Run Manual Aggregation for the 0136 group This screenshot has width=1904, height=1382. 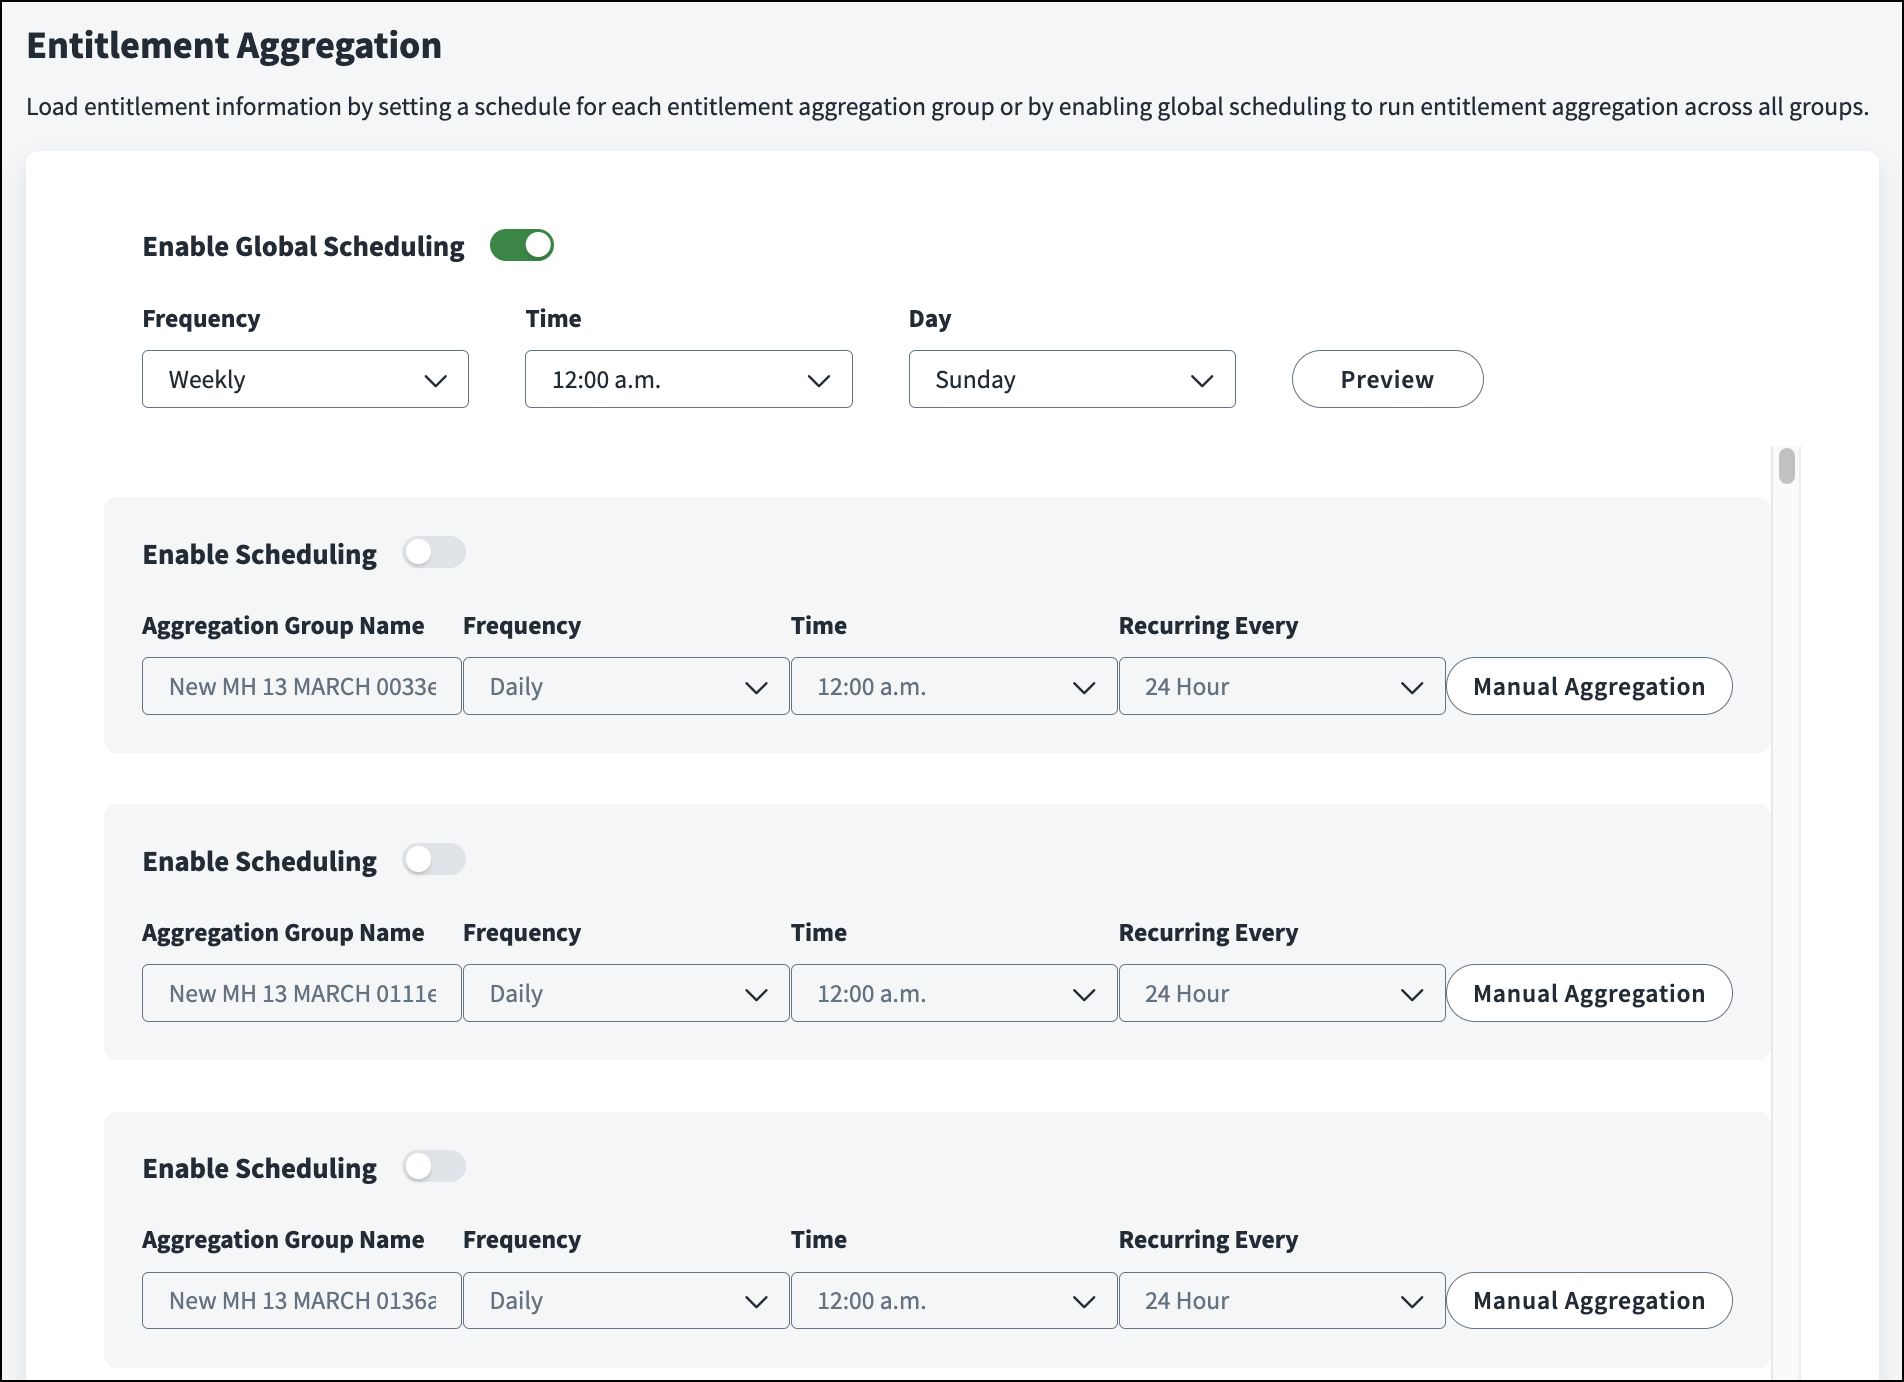pyautogui.click(x=1588, y=1300)
